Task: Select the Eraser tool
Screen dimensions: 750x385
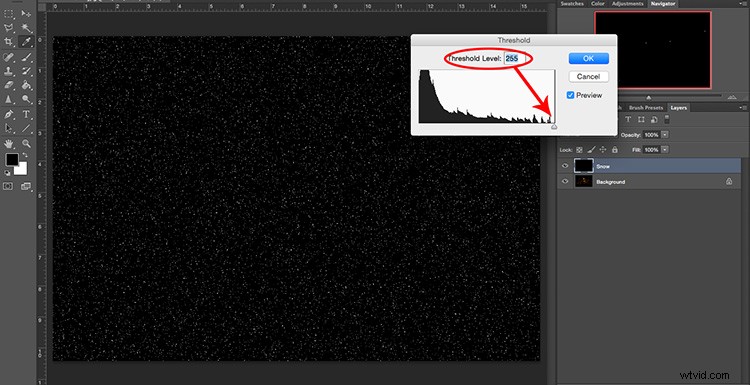Action: tap(9, 85)
